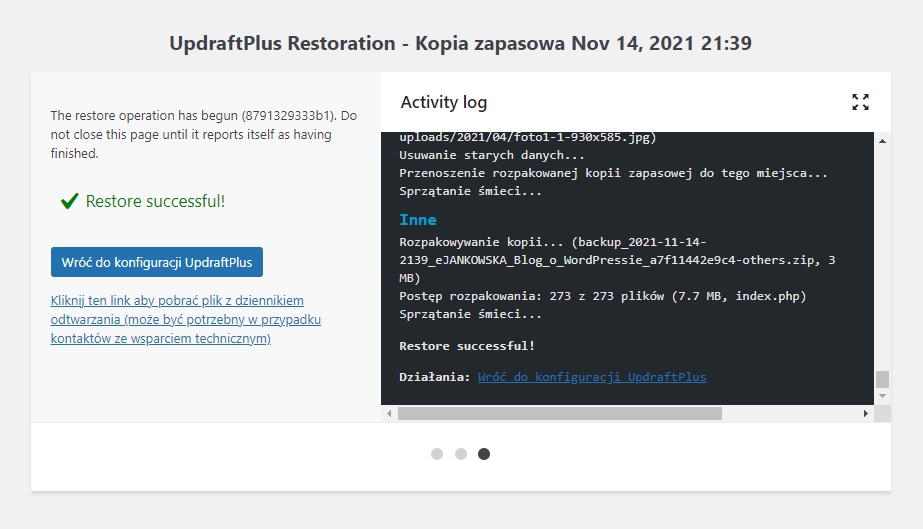Click the 'Sprzątanie śmieci...' line below Postęp rozpakowania

tap(470, 314)
